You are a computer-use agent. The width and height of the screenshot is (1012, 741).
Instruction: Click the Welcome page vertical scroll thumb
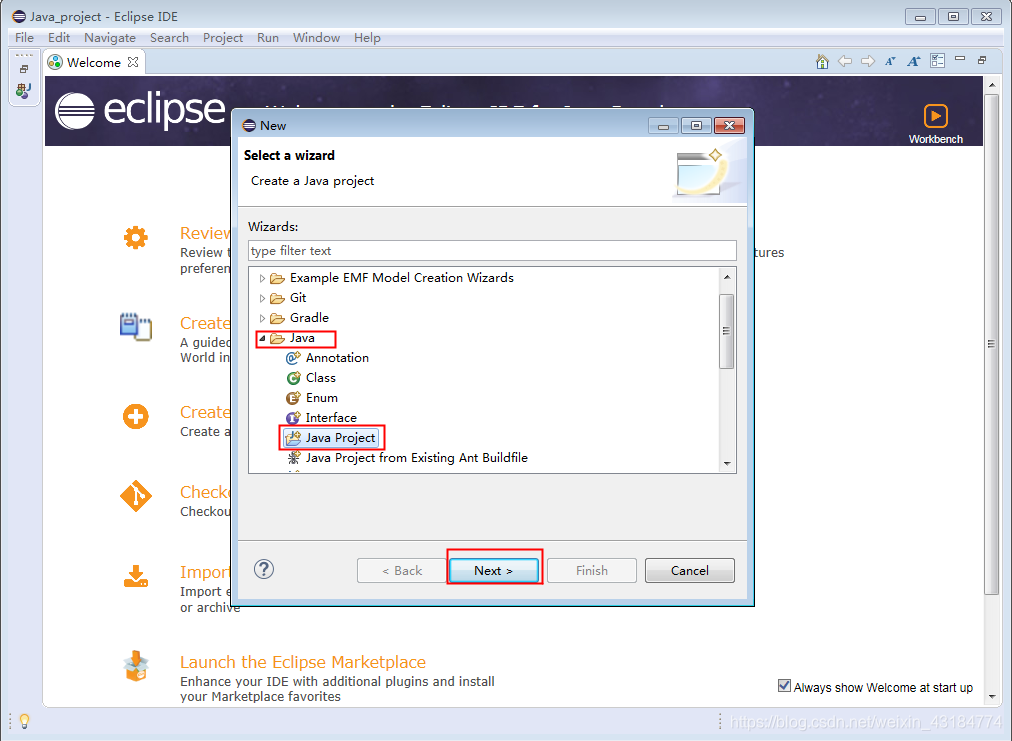pos(991,344)
